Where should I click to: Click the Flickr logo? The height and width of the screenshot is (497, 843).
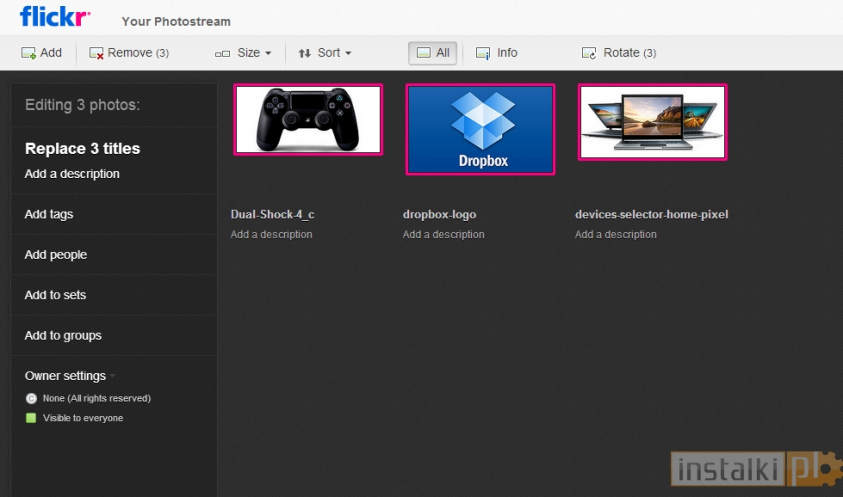coord(55,16)
